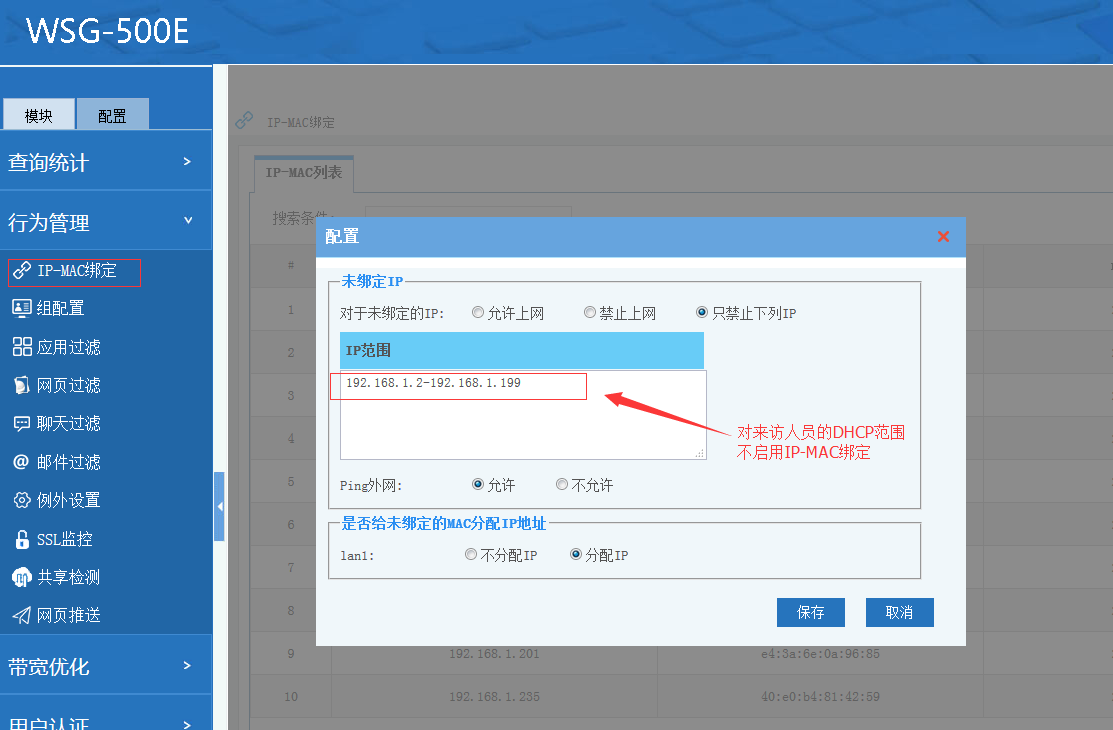The width and height of the screenshot is (1113, 730).
Task: Select 禁止上网 radio option
Action: (590, 313)
